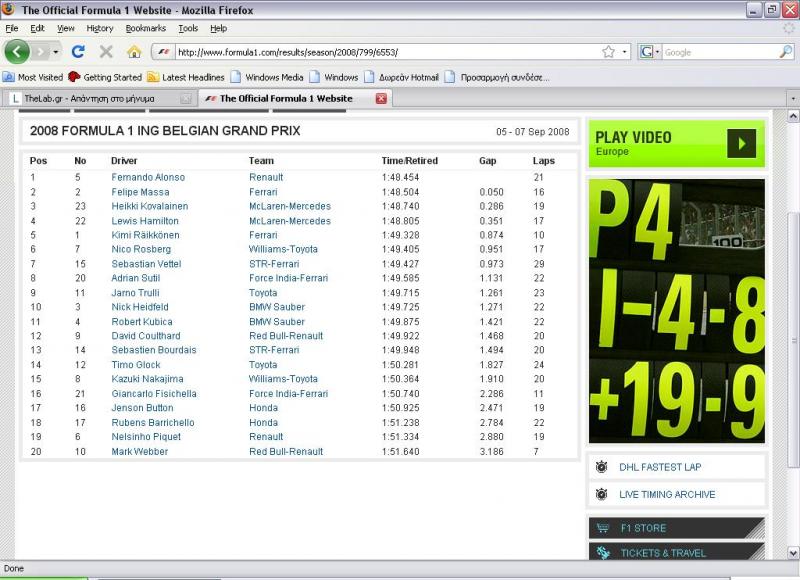Open the back/forward history dropdown arrow
This screenshot has width=800, height=580.
(x=56, y=52)
